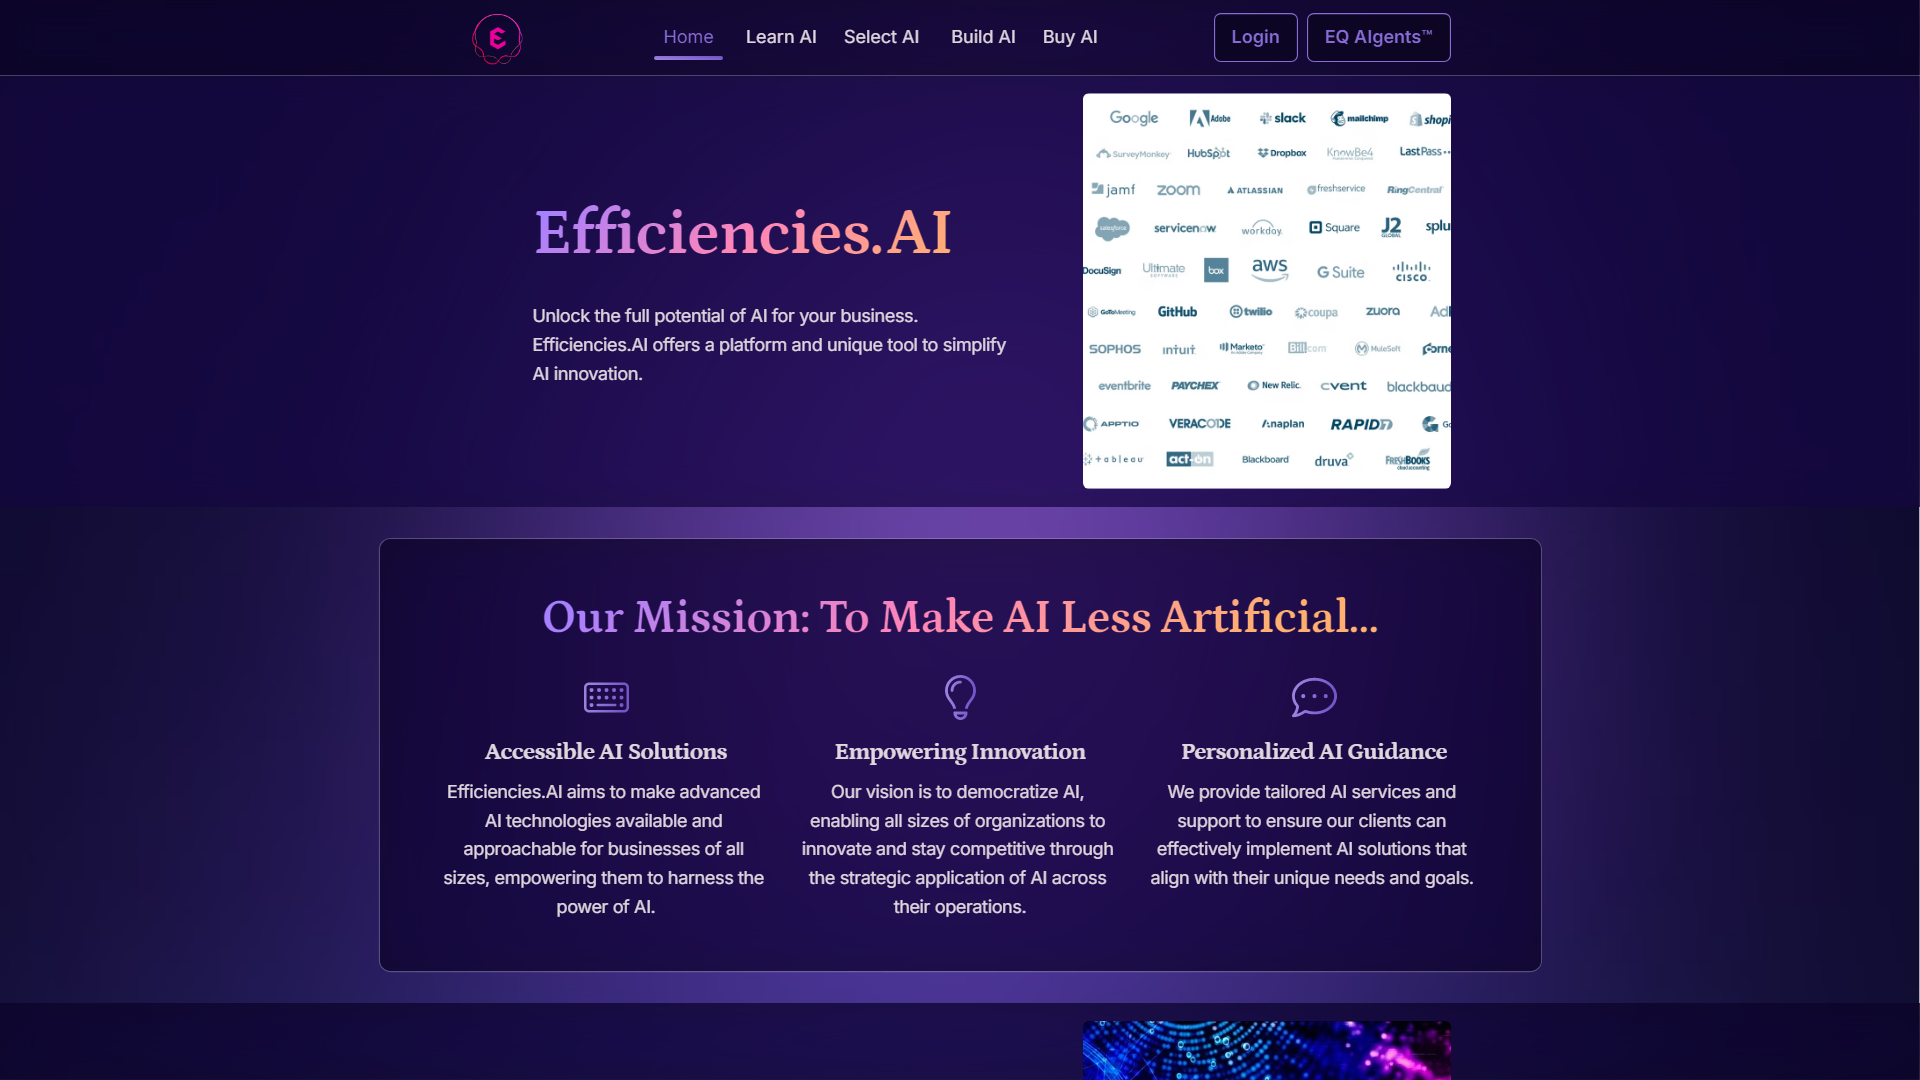
Task: Click the Efficiencies.AI logo icon
Action: (x=498, y=37)
